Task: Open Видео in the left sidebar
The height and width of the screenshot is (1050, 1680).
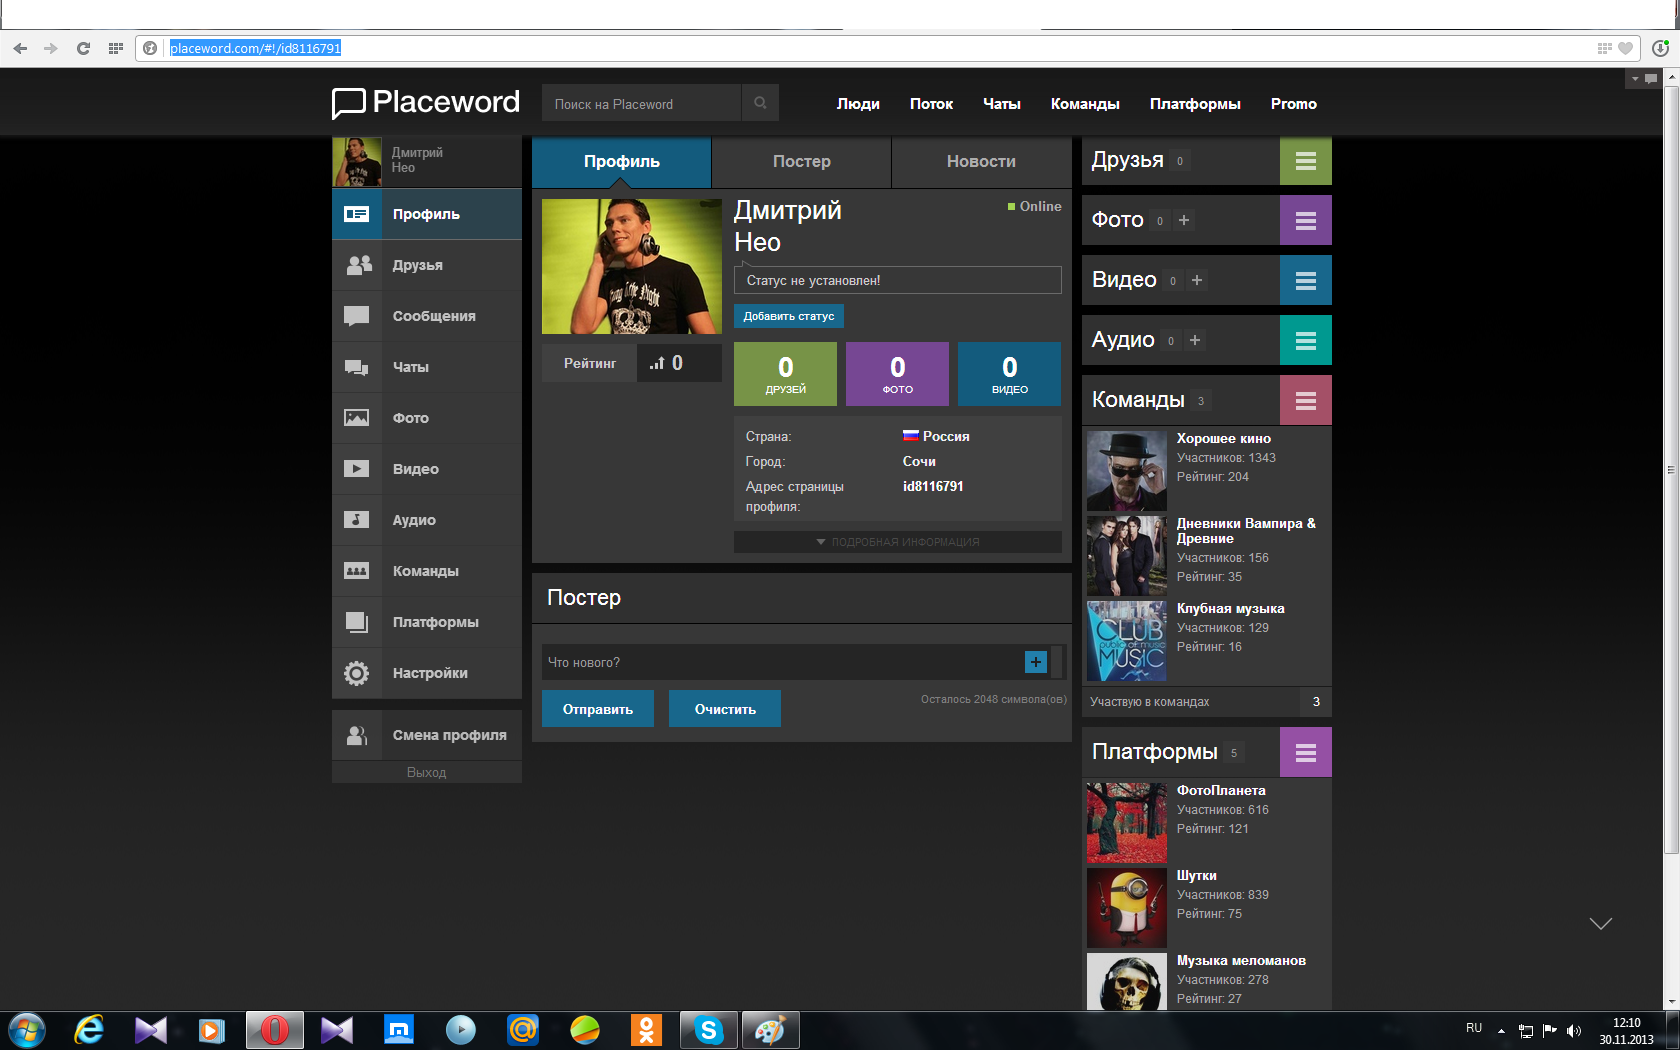Action: click(x=427, y=469)
